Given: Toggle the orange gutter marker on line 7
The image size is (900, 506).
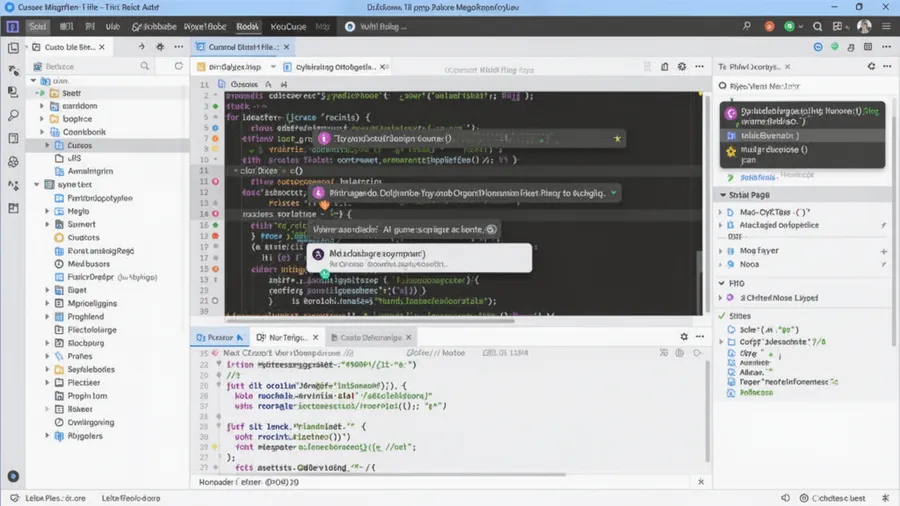Looking at the screenshot, I should (216, 138).
